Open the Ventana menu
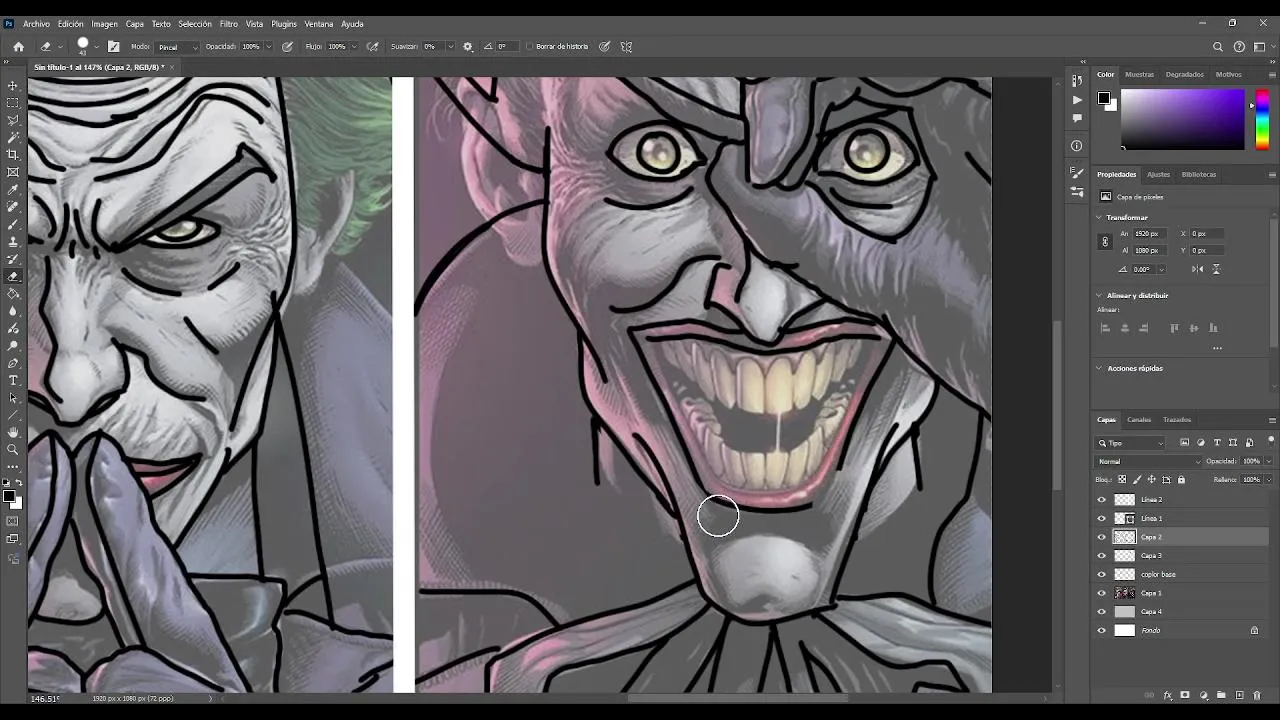1280x720 pixels. pos(319,24)
